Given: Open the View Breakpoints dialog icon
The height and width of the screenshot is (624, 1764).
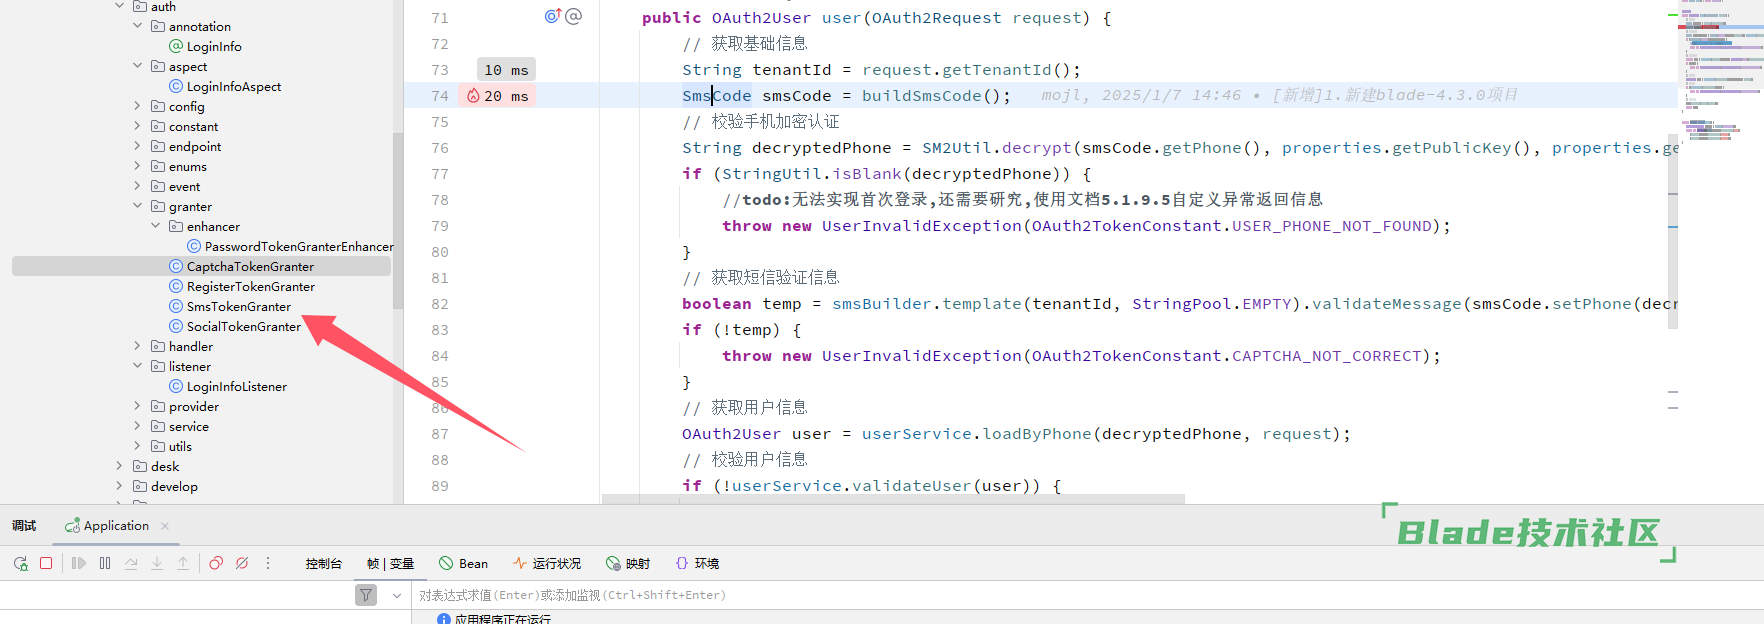Looking at the screenshot, I should 216,564.
